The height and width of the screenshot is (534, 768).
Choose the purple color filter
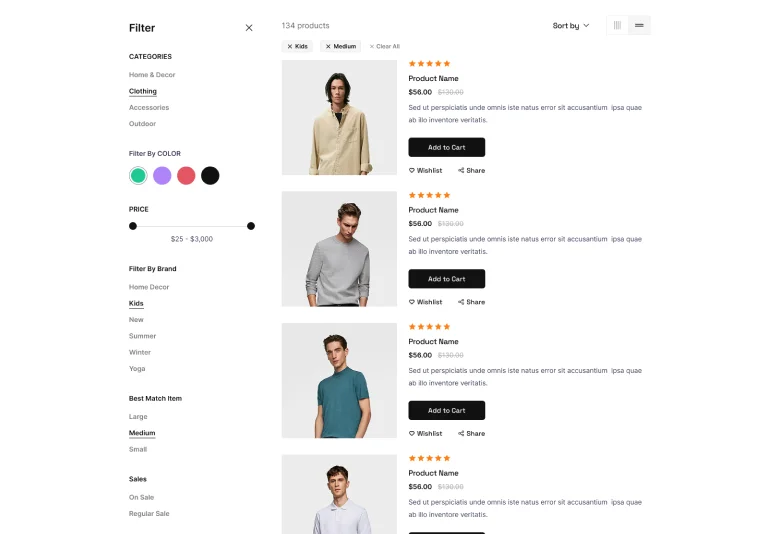162,176
